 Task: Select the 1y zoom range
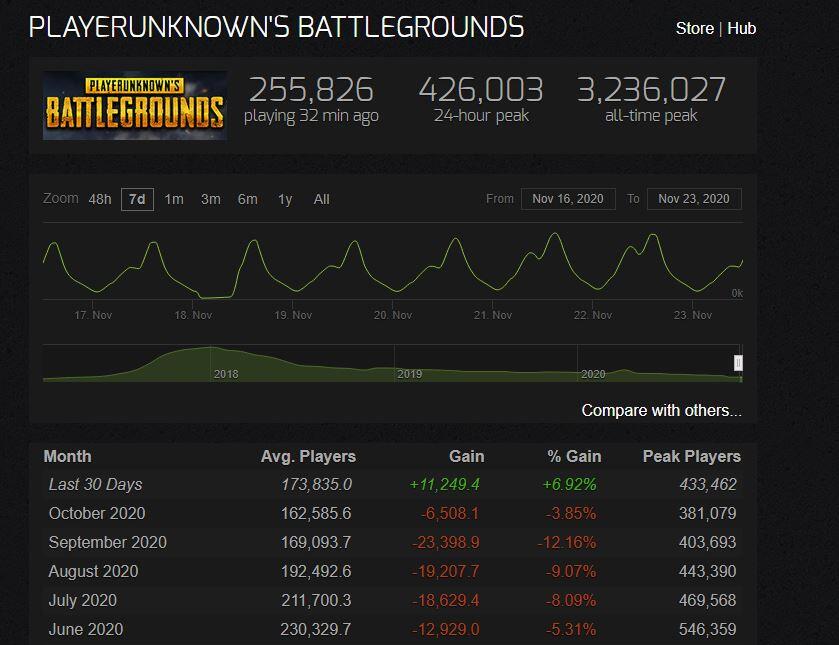(x=285, y=199)
